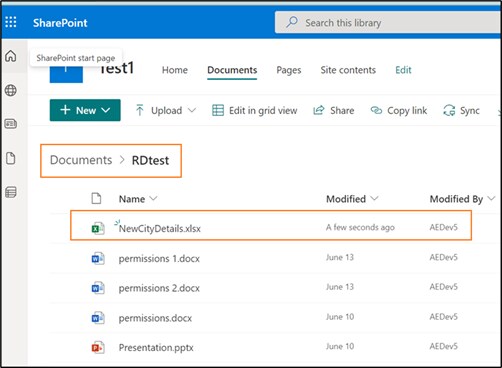The height and width of the screenshot is (368, 502).
Task: Choose Edit in grid view command
Action: click(255, 110)
